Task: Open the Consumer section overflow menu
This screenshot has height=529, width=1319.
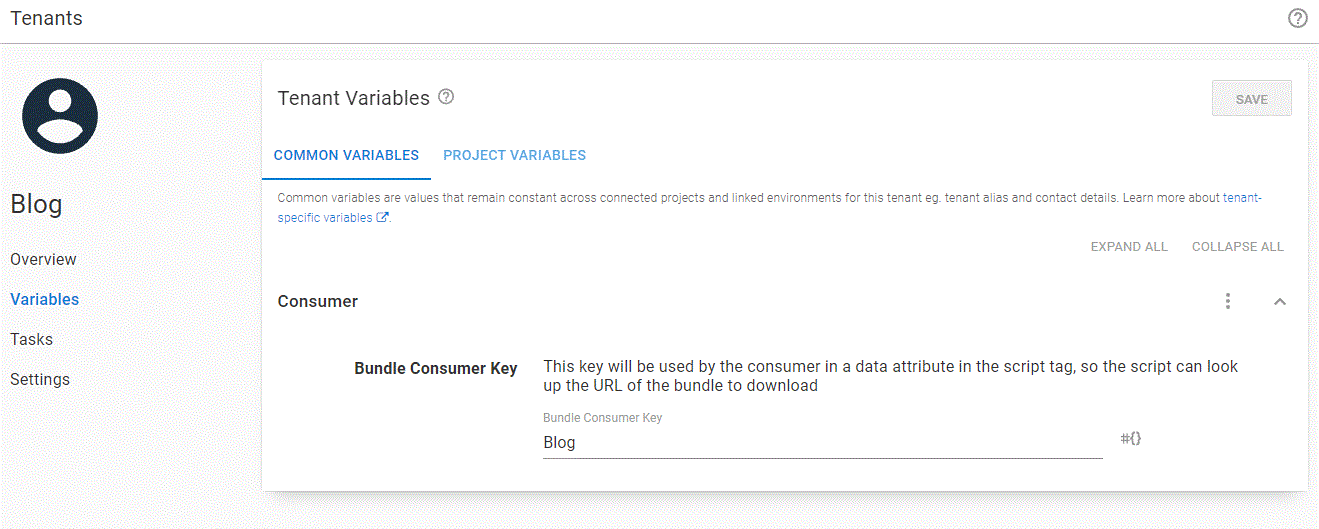Action: point(1228,301)
